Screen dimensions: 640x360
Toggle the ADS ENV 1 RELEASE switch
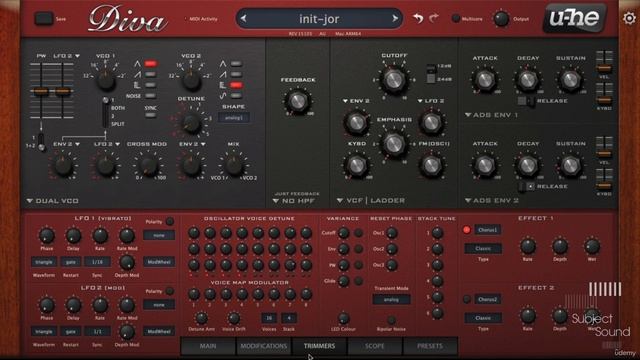pyautogui.click(x=526, y=101)
